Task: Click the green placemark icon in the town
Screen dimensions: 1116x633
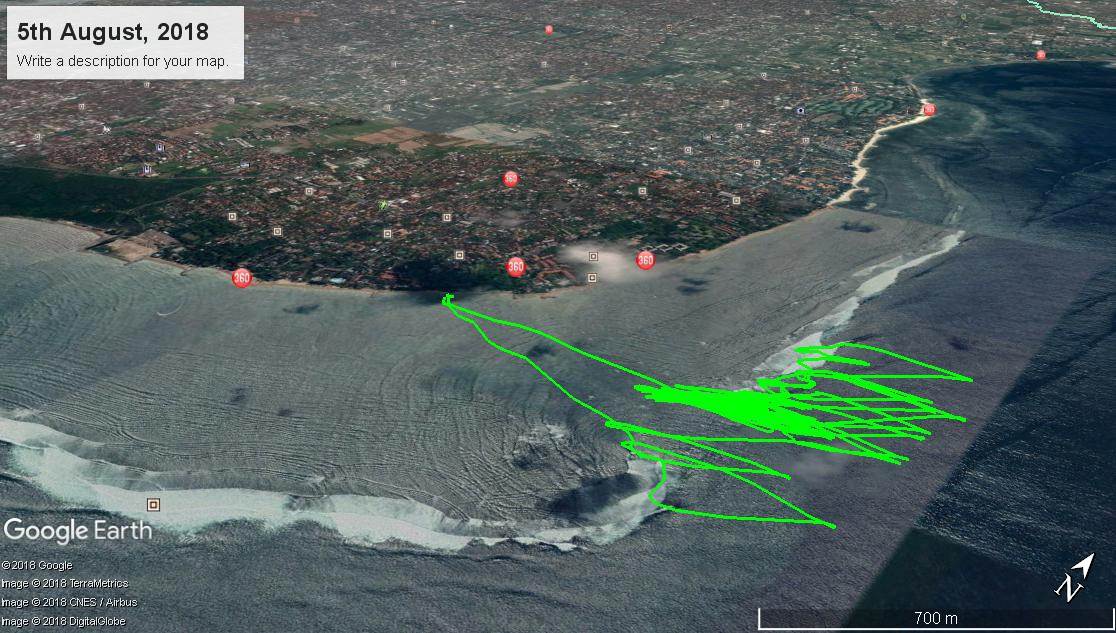Action: click(x=383, y=204)
